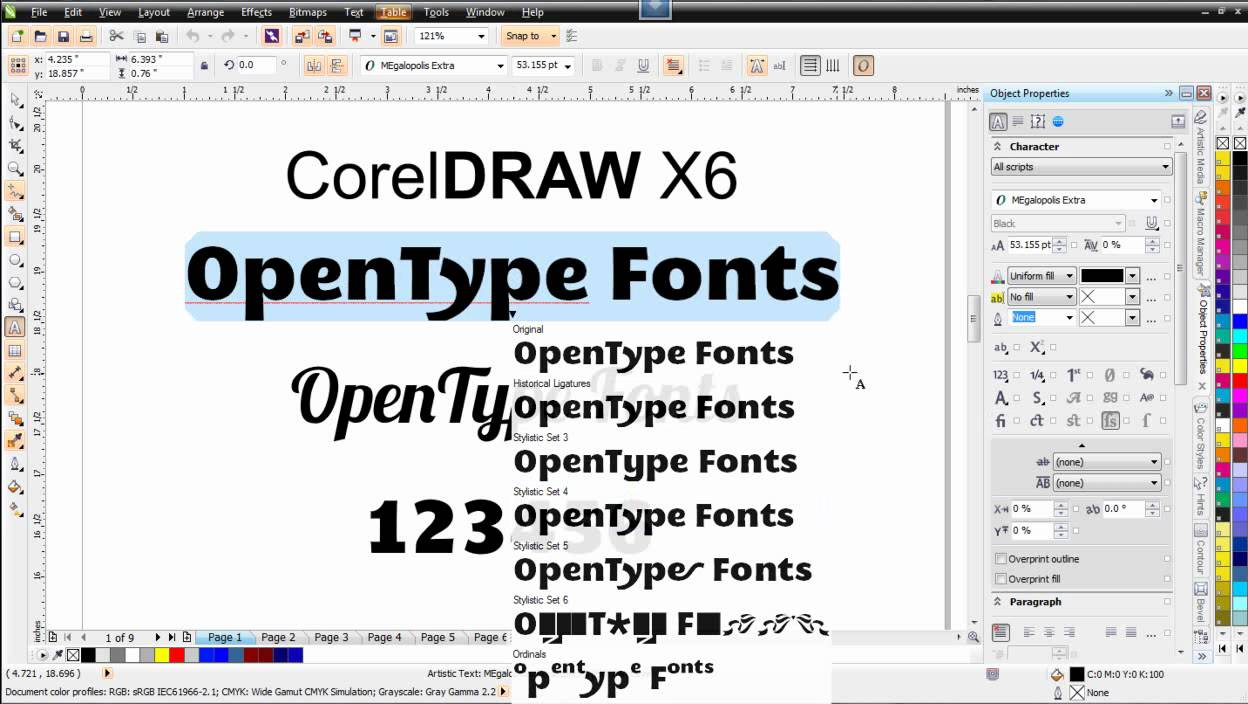This screenshot has width=1248, height=704.
Task: Open the Table menu
Action: [394, 12]
